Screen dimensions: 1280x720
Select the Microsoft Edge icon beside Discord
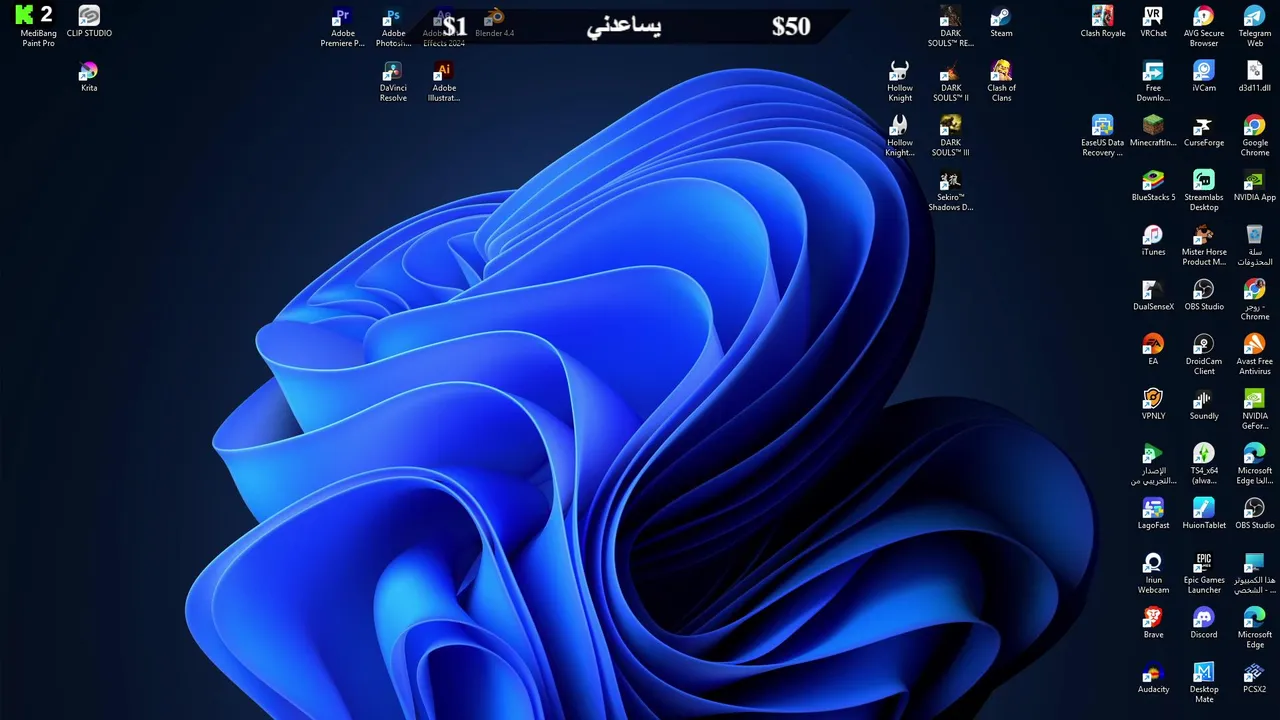coord(1255,629)
